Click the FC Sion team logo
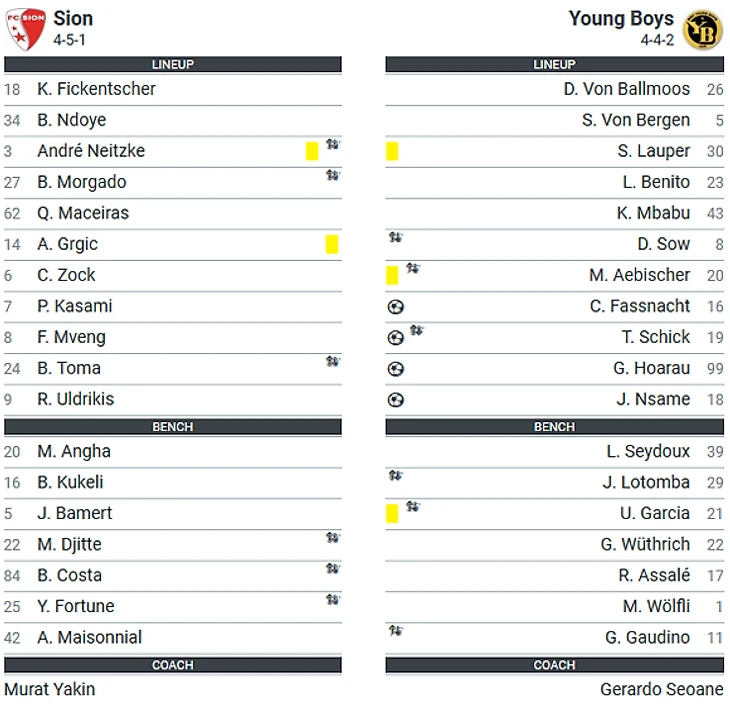This screenshot has width=730, height=704. click(x=25, y=28)
